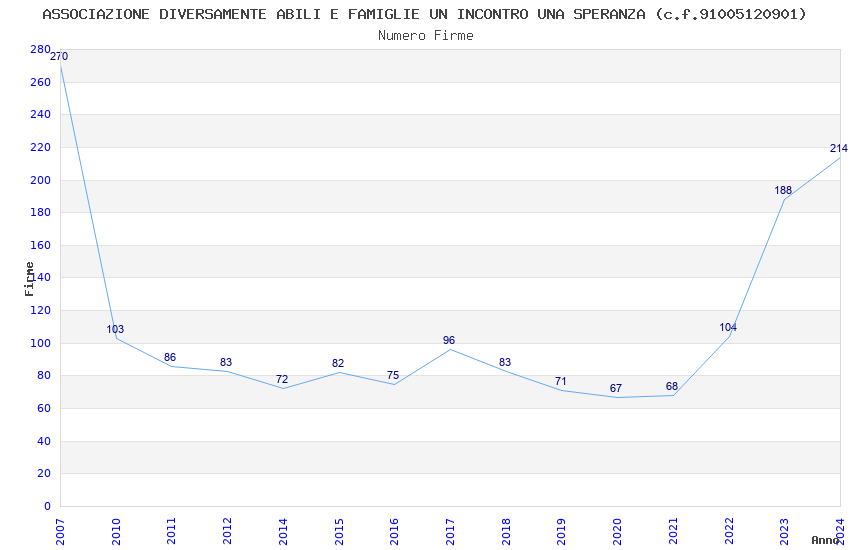
Task: Click the 260 y-axis tick label
Action: tap(40, 82)
